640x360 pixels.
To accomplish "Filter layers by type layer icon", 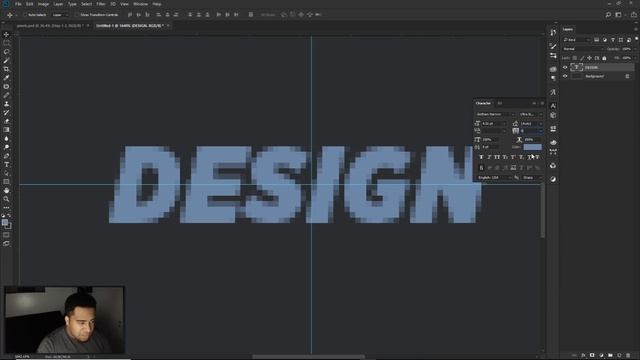I will coord(613,40).
